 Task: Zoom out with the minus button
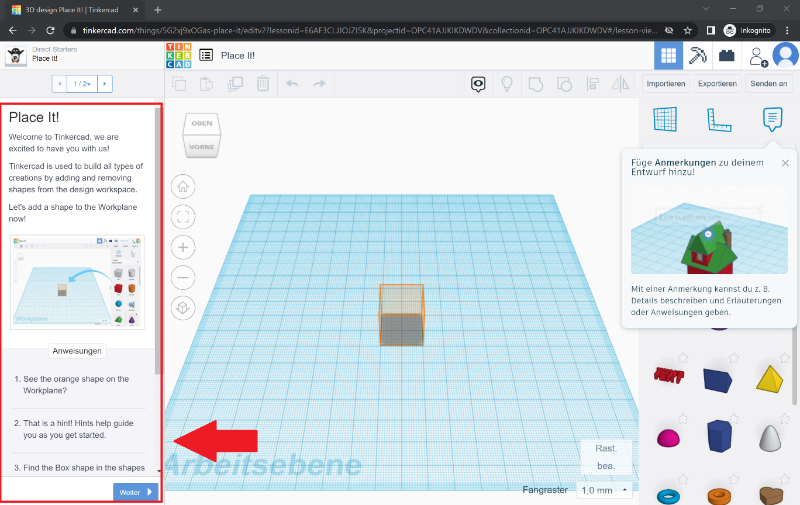(x=183, y=277)
